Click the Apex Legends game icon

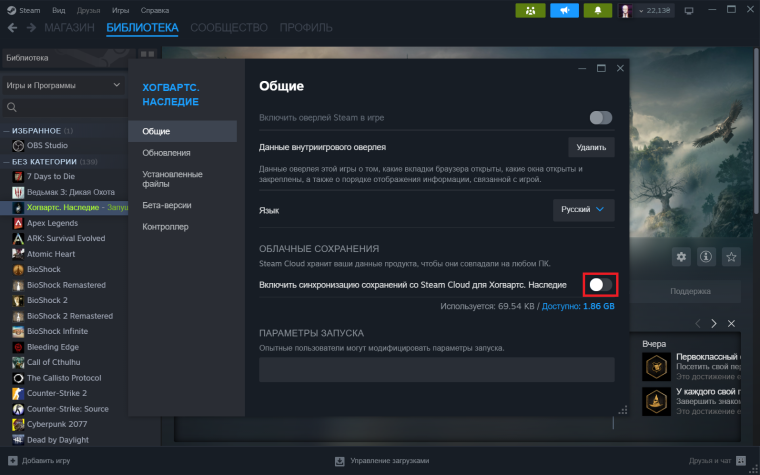coord(18,223)
